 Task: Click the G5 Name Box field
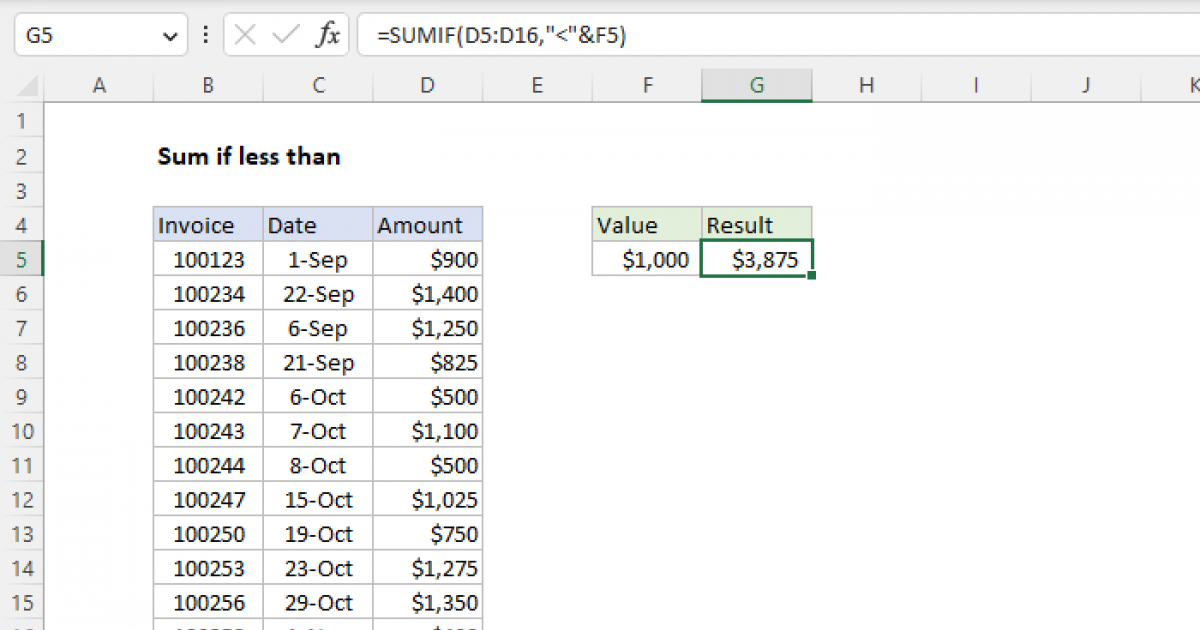pos(85,36)
